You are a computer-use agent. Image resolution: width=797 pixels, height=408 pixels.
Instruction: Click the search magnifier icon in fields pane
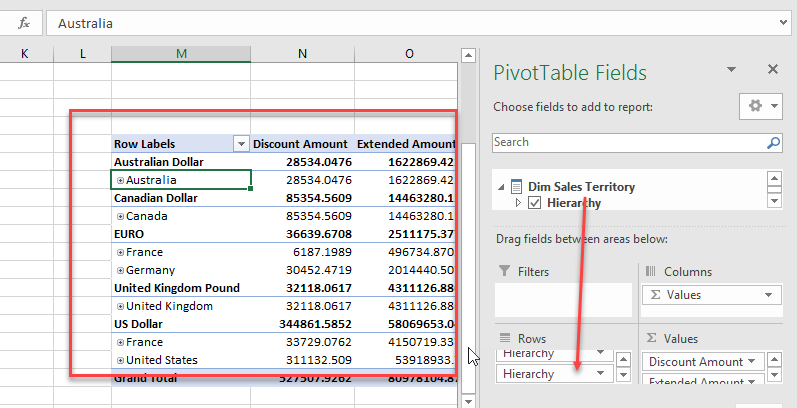pyautogui.click(x=772, y=143)
